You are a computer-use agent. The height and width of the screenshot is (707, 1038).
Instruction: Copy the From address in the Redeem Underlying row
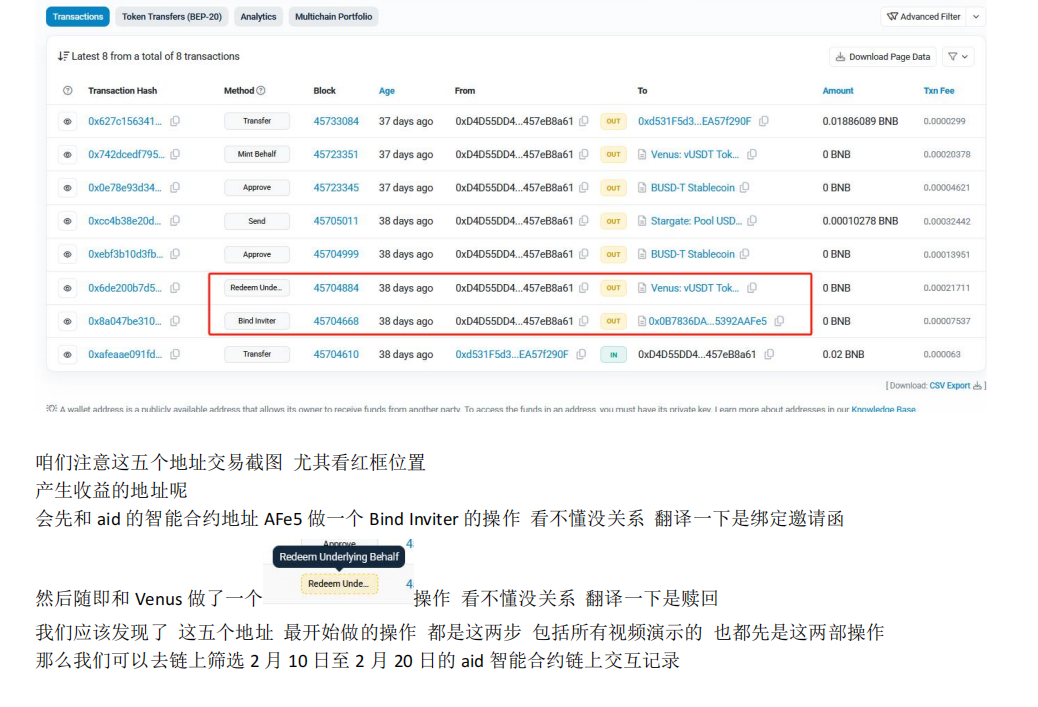[584, 288]
